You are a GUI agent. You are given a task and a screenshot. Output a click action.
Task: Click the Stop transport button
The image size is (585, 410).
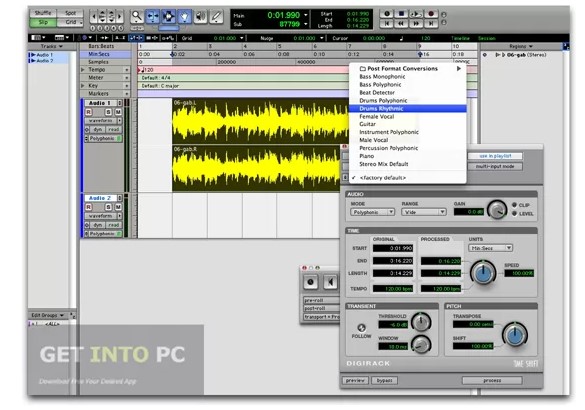point(401,14)
